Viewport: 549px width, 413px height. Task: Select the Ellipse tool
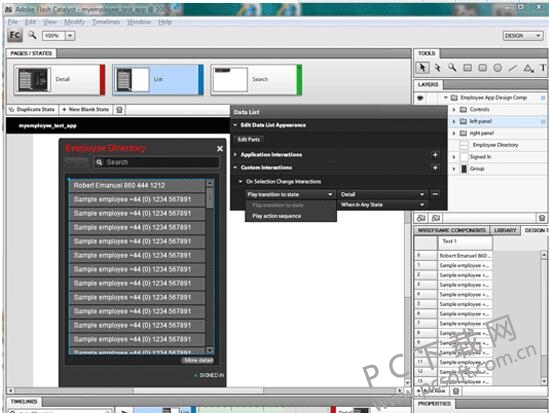(x=498, y=68)
